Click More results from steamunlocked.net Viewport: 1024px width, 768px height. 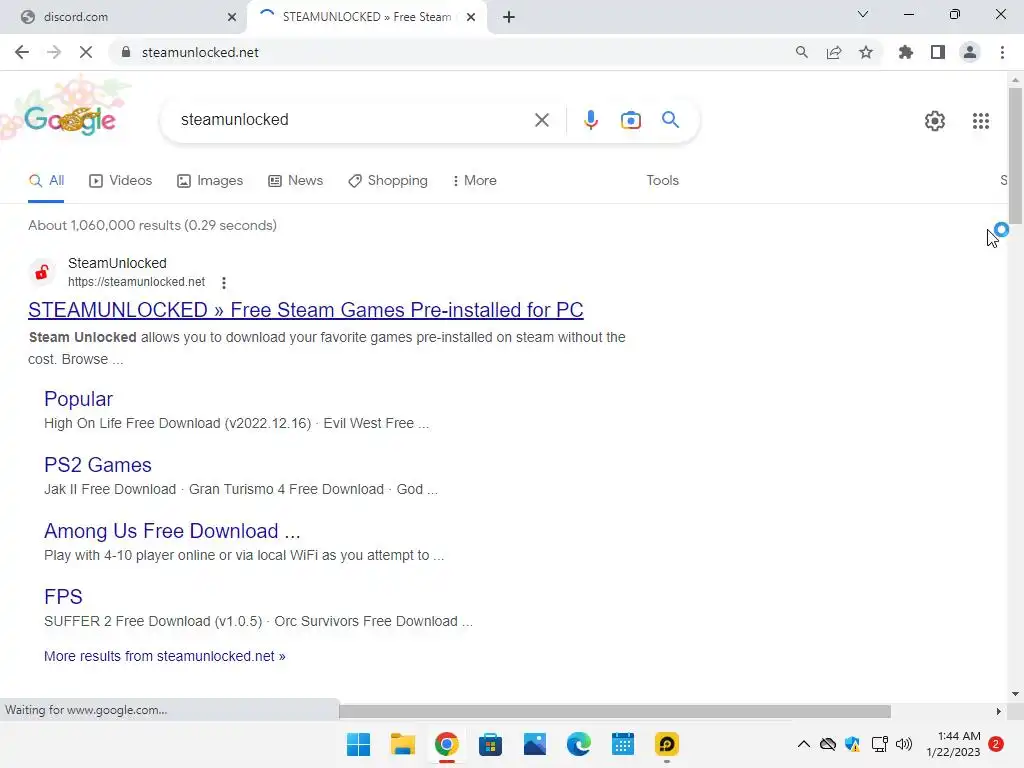coord(165,656)
